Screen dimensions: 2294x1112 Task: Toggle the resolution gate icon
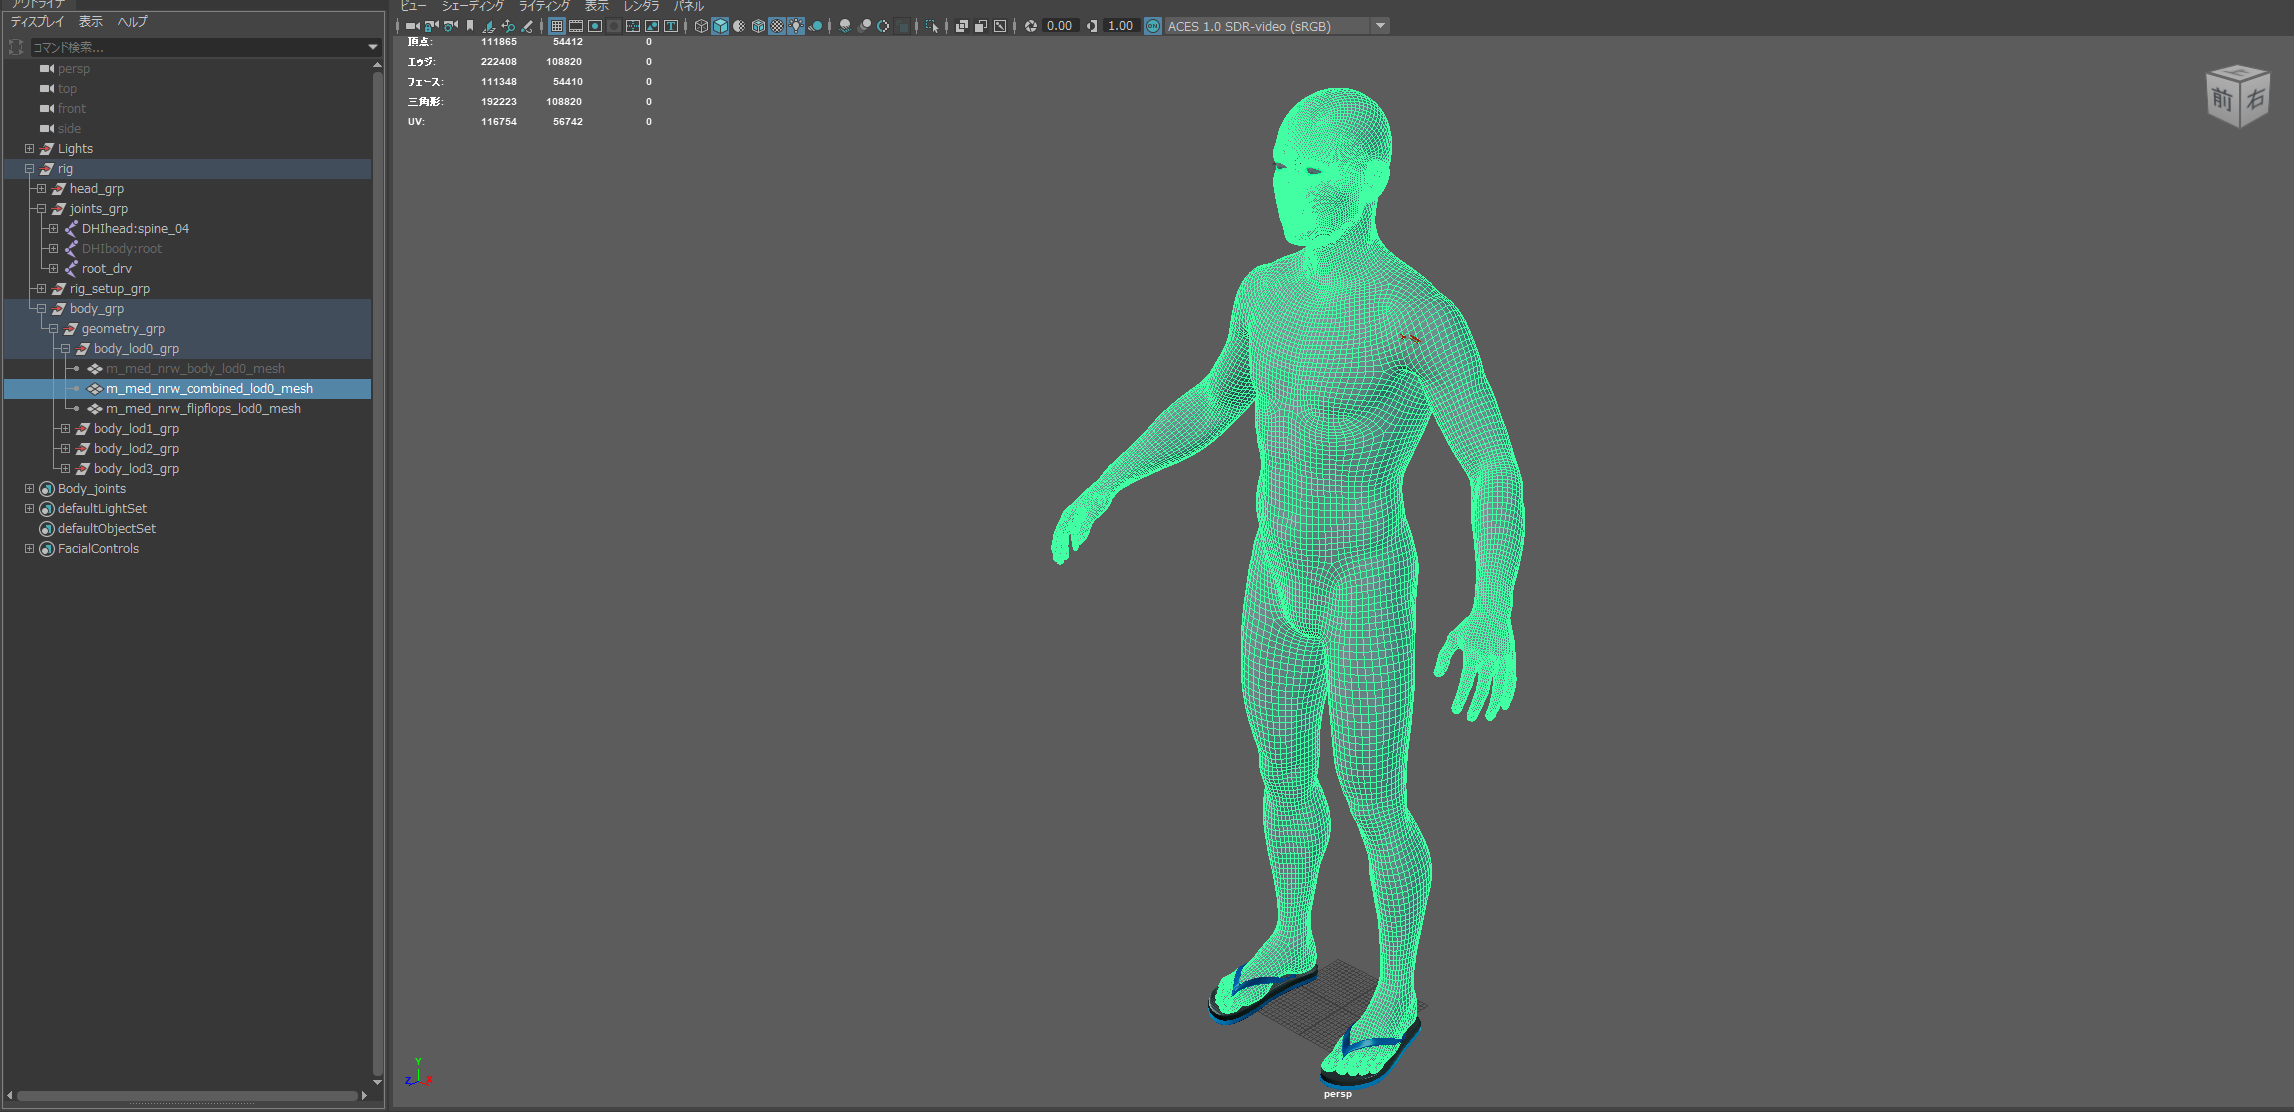pyautogui.click(x=595, y=26)
